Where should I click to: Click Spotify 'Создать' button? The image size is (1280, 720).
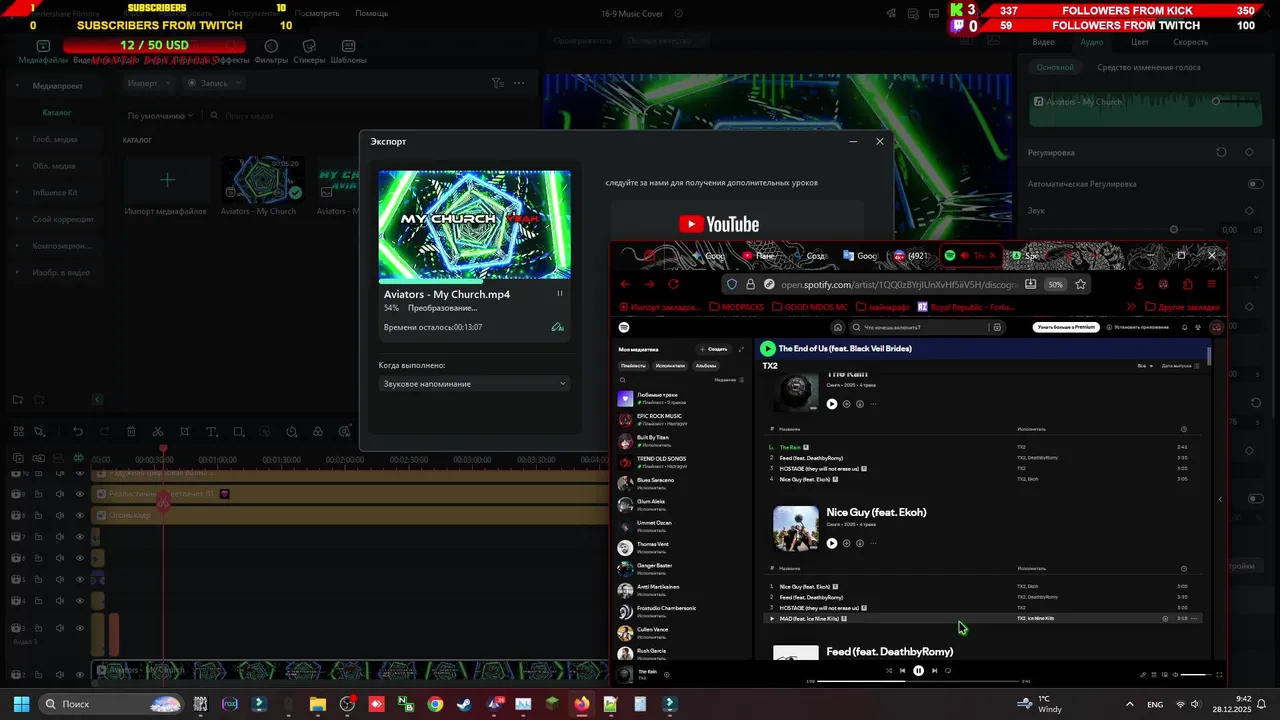714,349
